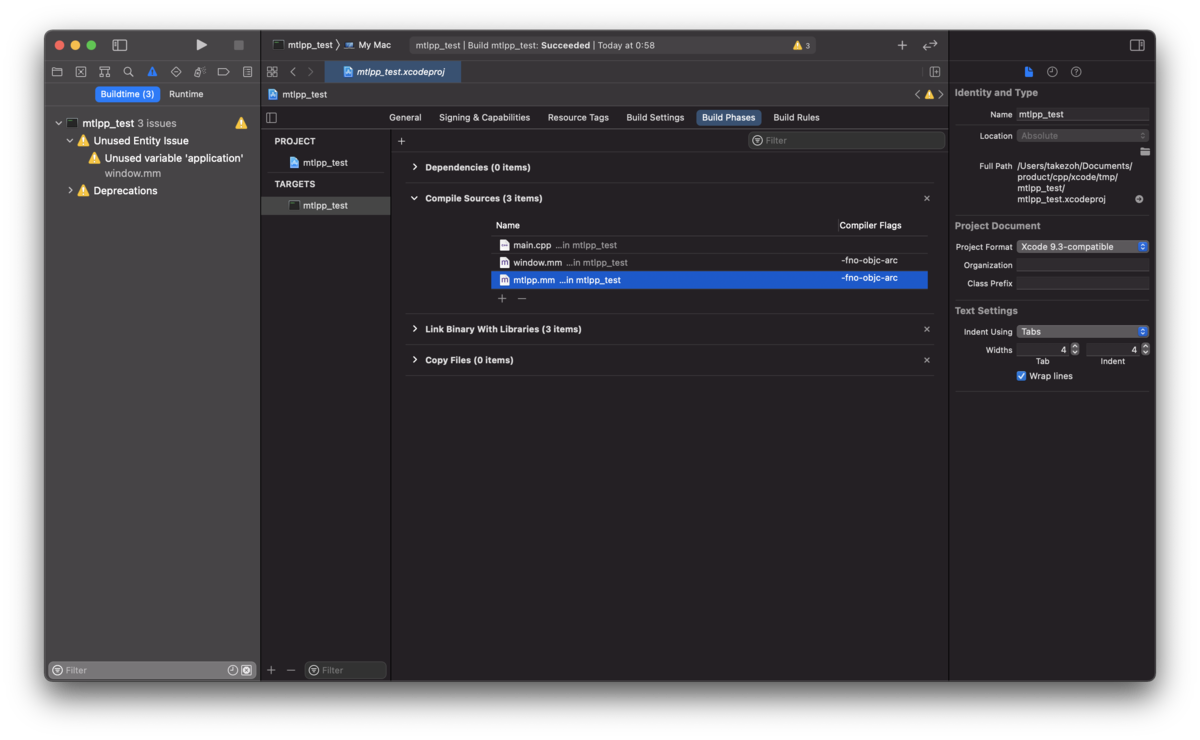This screenshot has height=740, width=1200.
Task: Collapse Compile Sources build phase
Action: tap(415, 198)
